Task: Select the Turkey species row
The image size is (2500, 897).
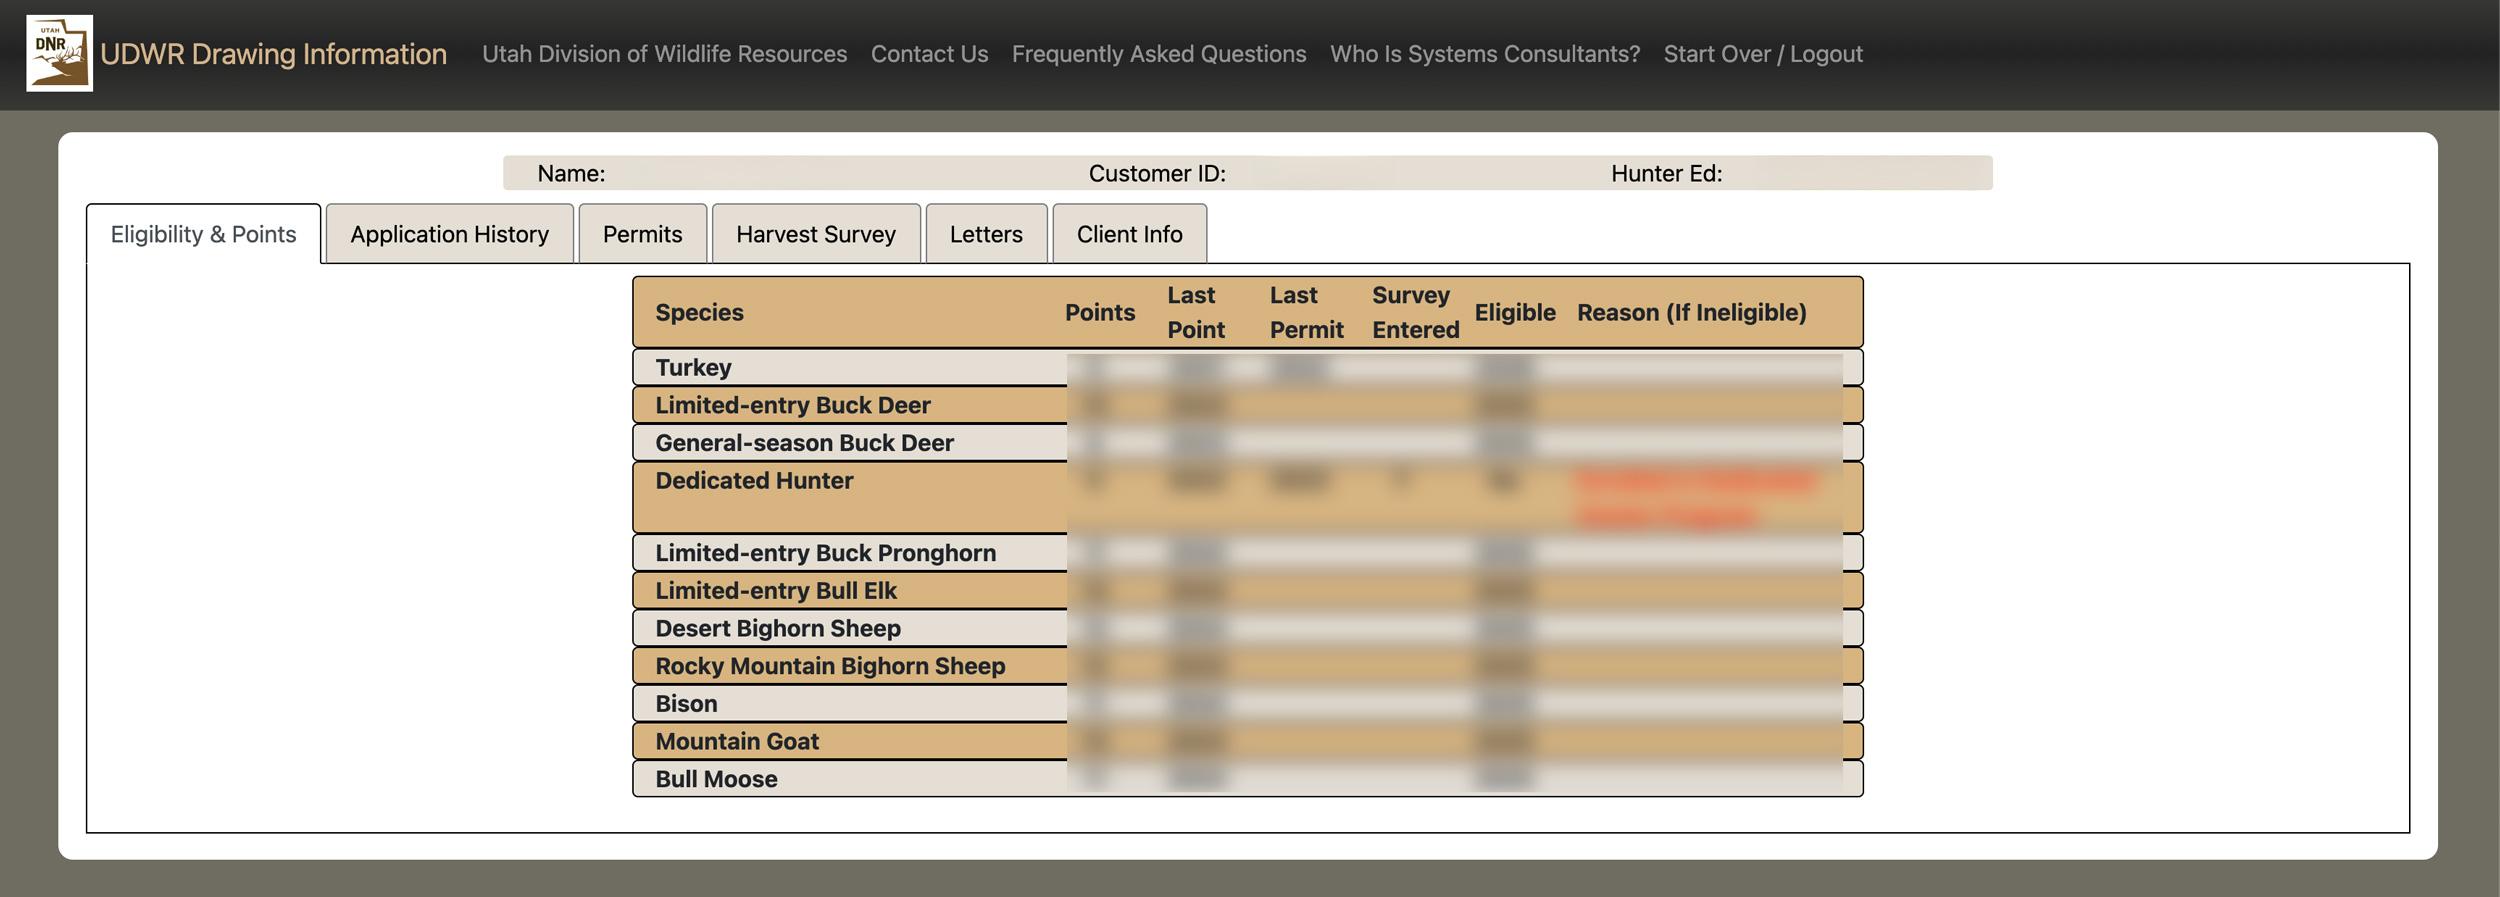Action: pyautogui.click(x=1248, y=367)
